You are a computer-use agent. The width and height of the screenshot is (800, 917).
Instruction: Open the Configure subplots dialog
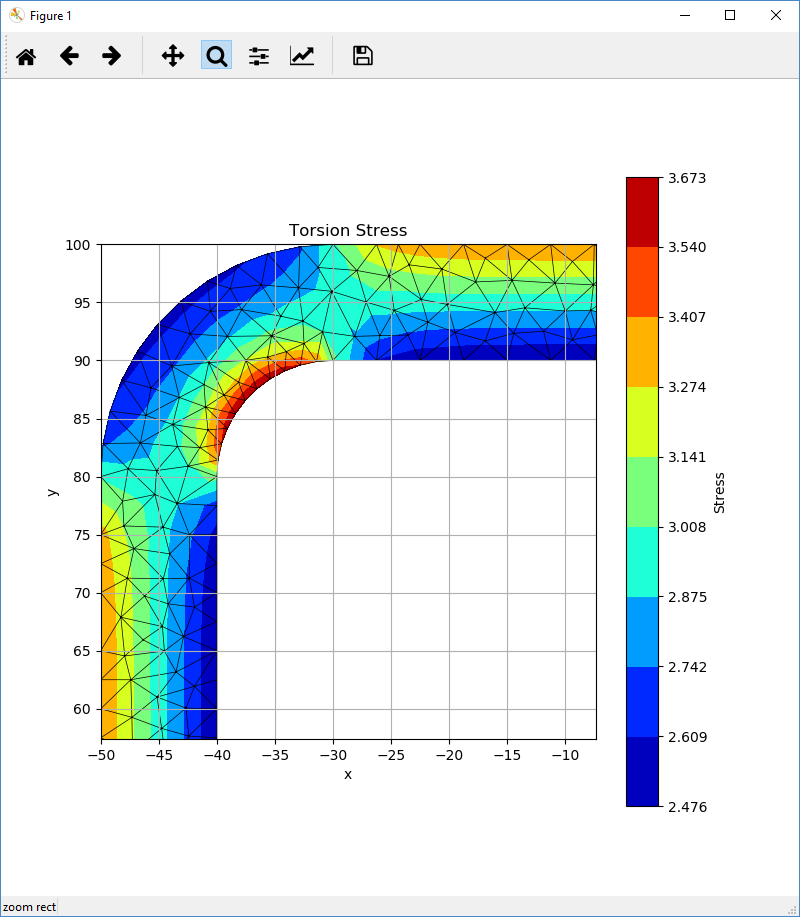259,56
